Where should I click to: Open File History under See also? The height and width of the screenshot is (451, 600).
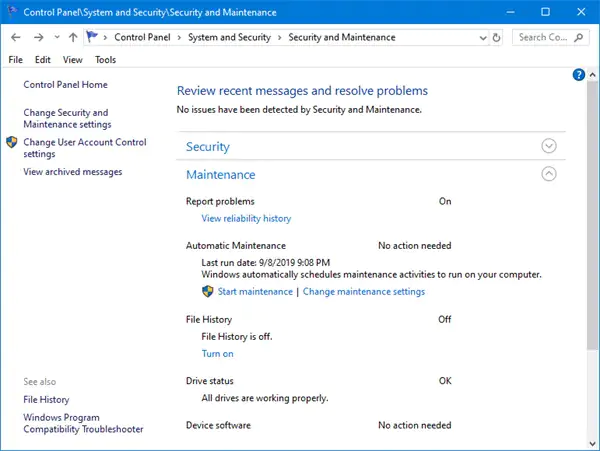[x=46, y=400]
